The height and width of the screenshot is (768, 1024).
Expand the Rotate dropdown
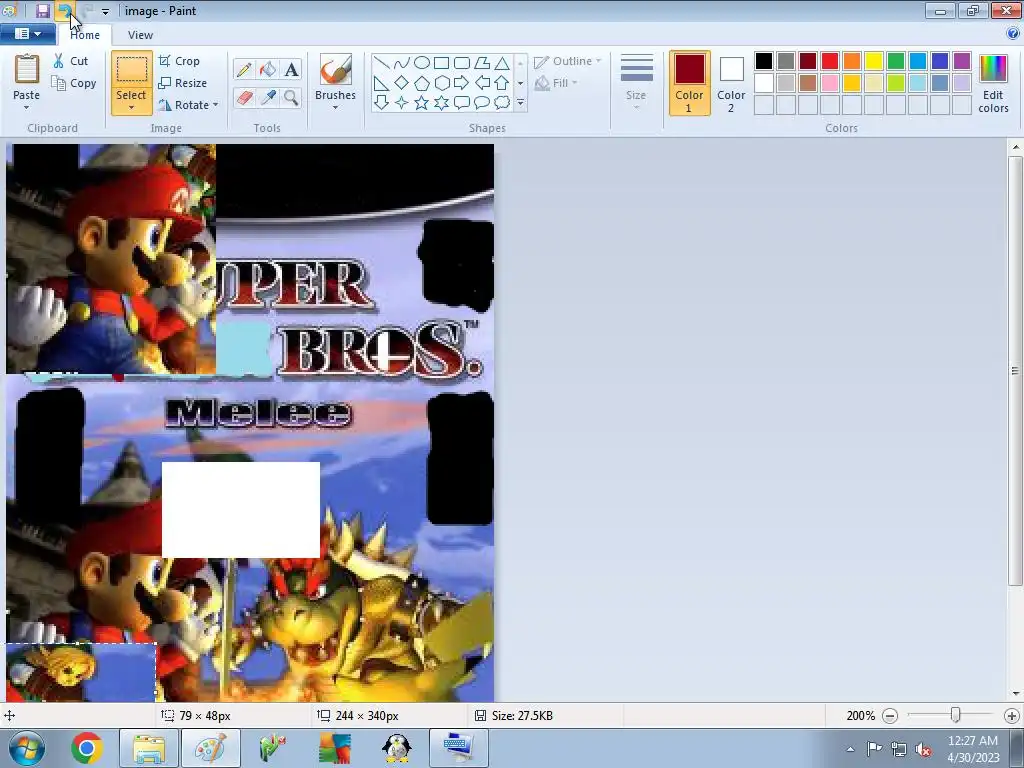(216, 105)
